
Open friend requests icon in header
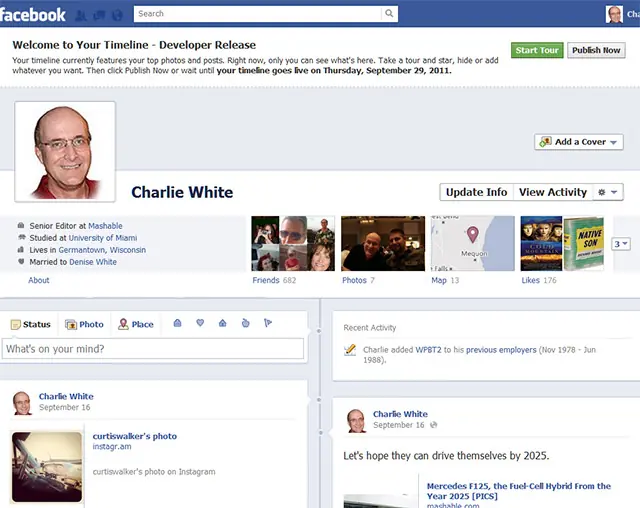point(81,16)
